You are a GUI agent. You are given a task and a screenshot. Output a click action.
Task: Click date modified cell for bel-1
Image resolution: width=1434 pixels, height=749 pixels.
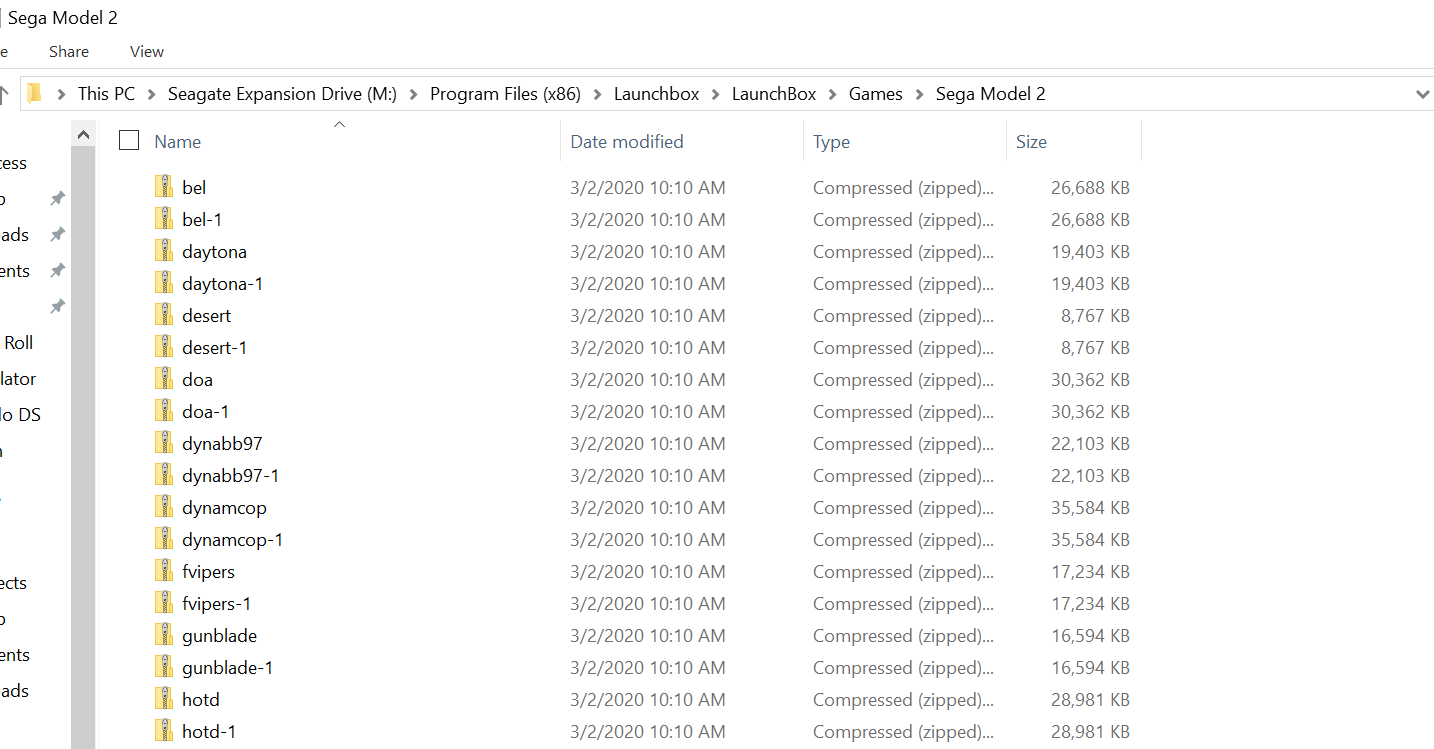click(648, 220)
